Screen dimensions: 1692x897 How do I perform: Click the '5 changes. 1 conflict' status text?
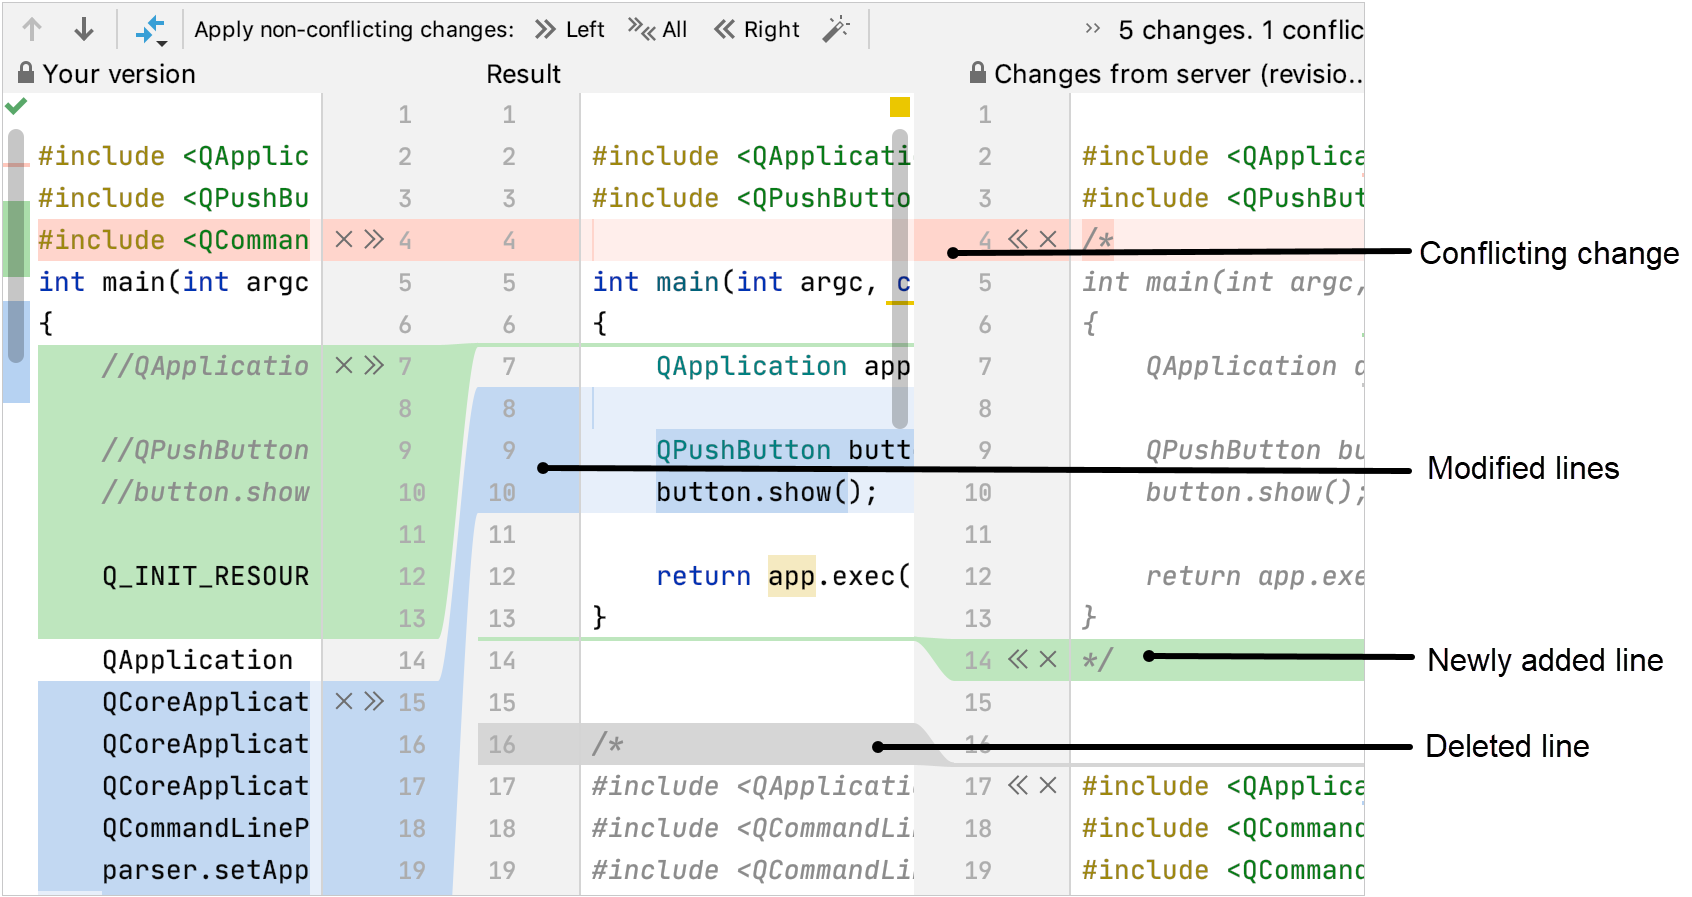[1240, 30]
